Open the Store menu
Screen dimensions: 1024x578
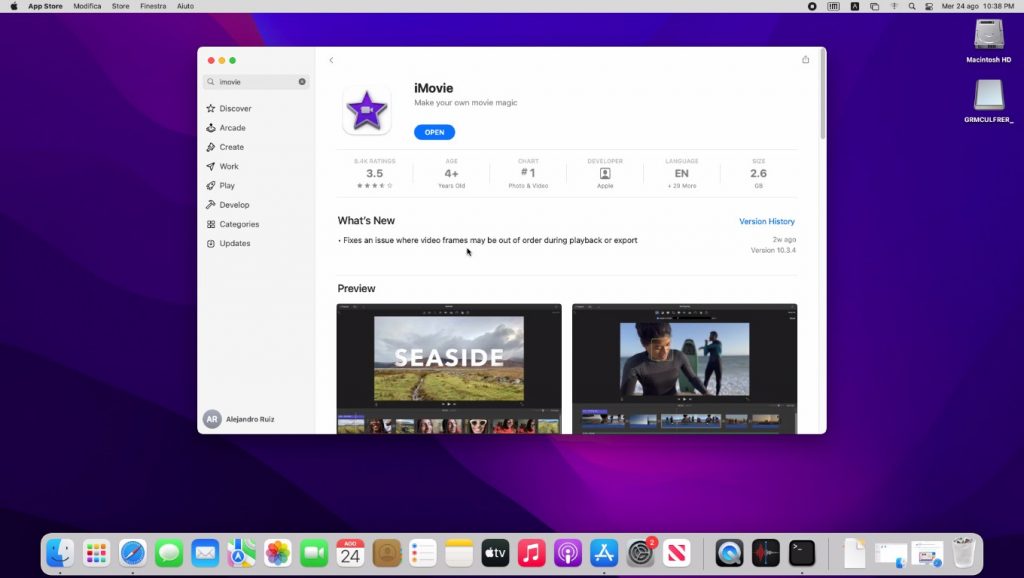(120, 6)
